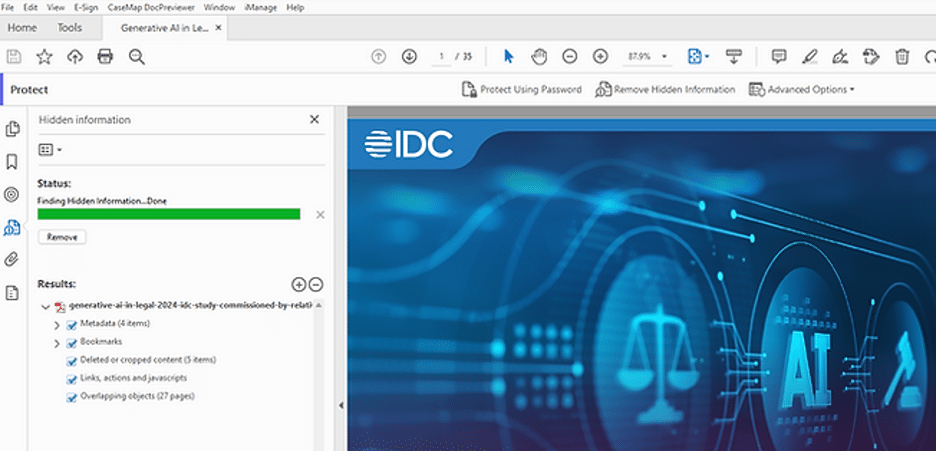The height and width of the screenshot is (452, 936).
Task: Open the Bookmarks sidebar panel icon
Action: point(12,161)
